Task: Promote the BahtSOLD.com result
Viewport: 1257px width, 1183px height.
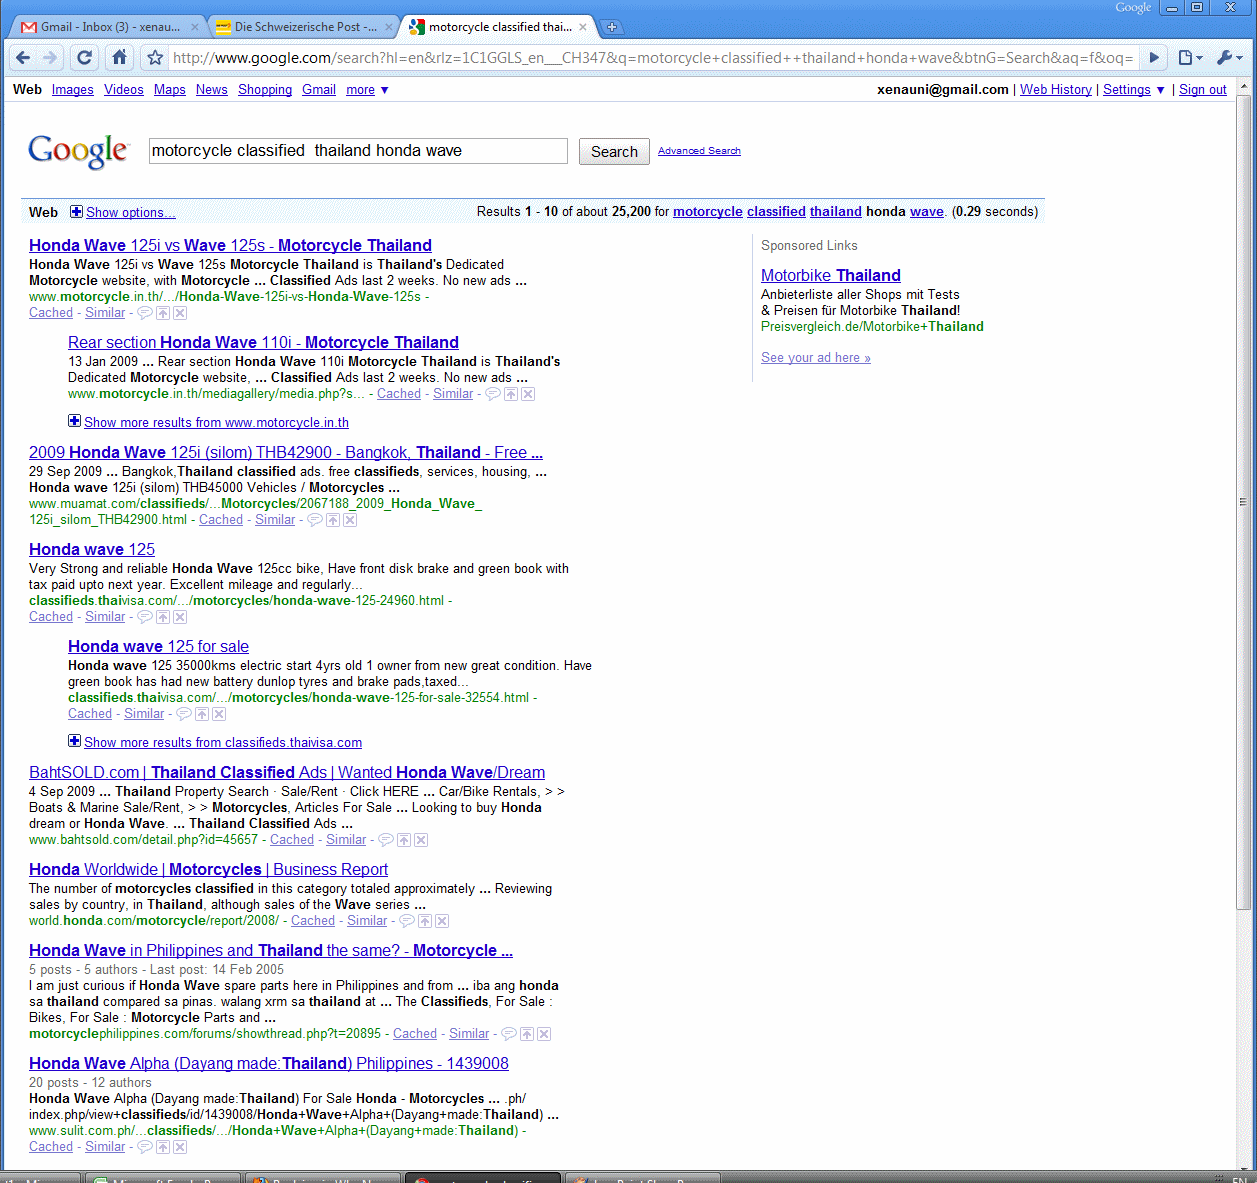Action: (x=404, y=840)
